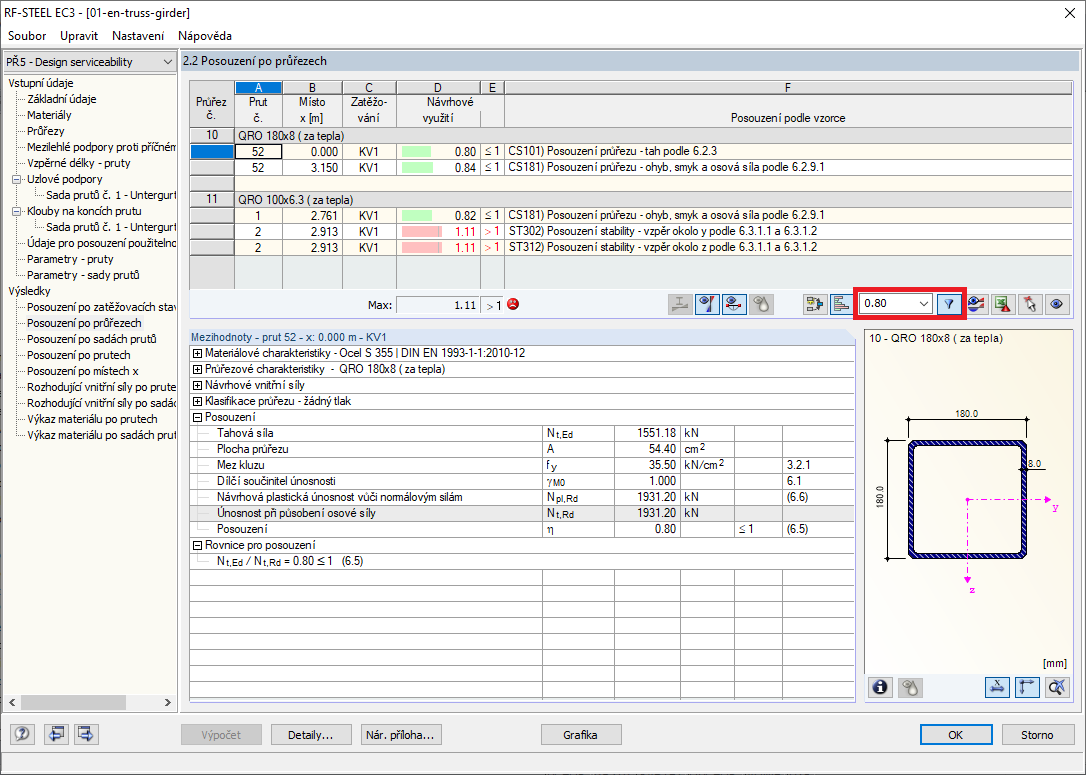Viewport: 1086px width, 775px height.
Task: Open the Nápověda menu
Action: [x=204, y=36]
